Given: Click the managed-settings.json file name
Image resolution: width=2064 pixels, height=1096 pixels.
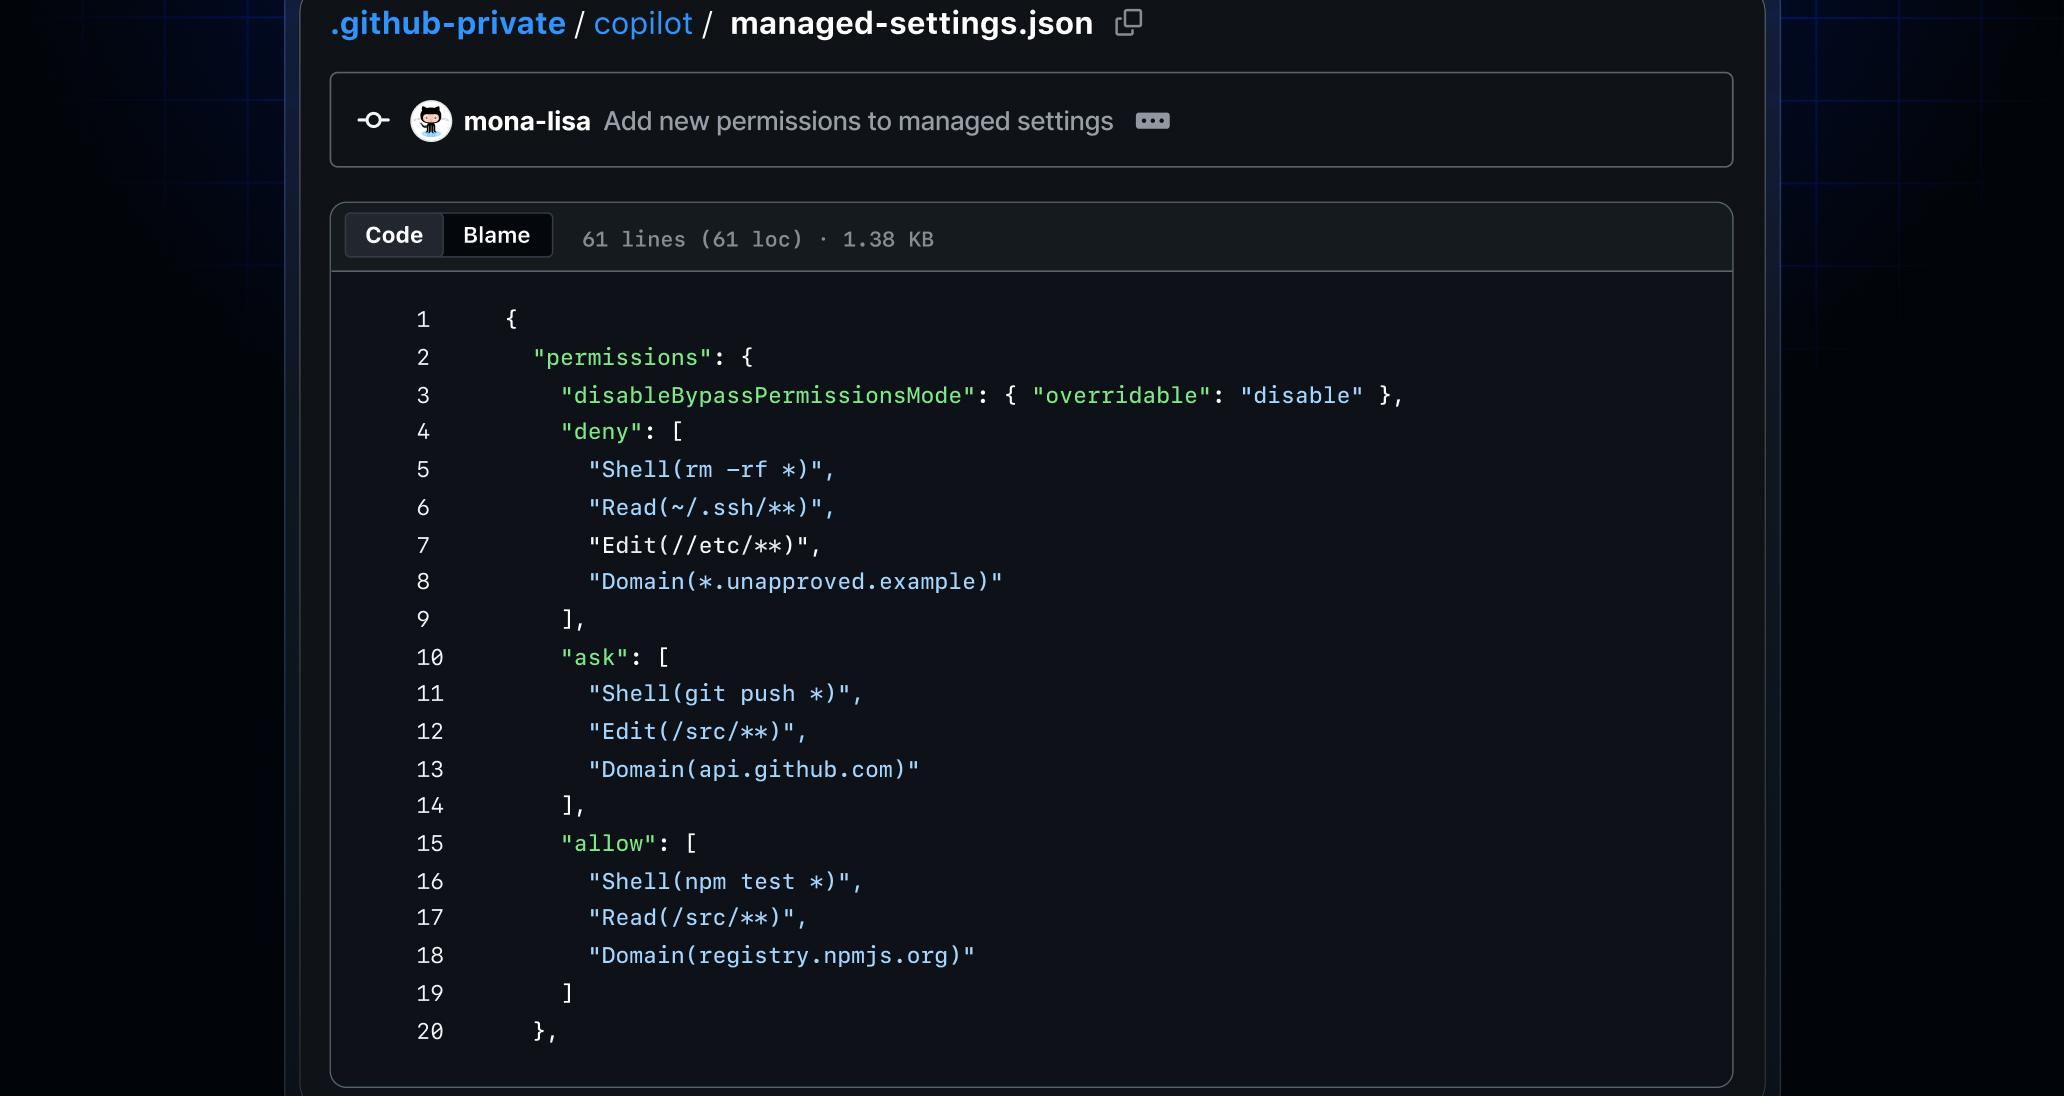Looking at the screenshot, I should point(911,23).
